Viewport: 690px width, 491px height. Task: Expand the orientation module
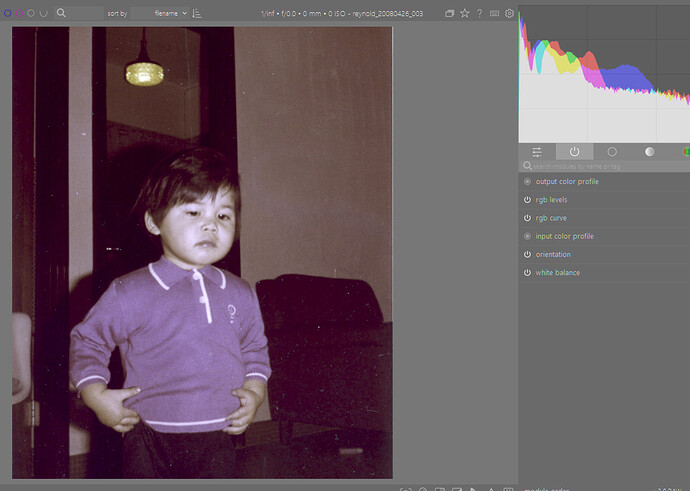[553, 254]
